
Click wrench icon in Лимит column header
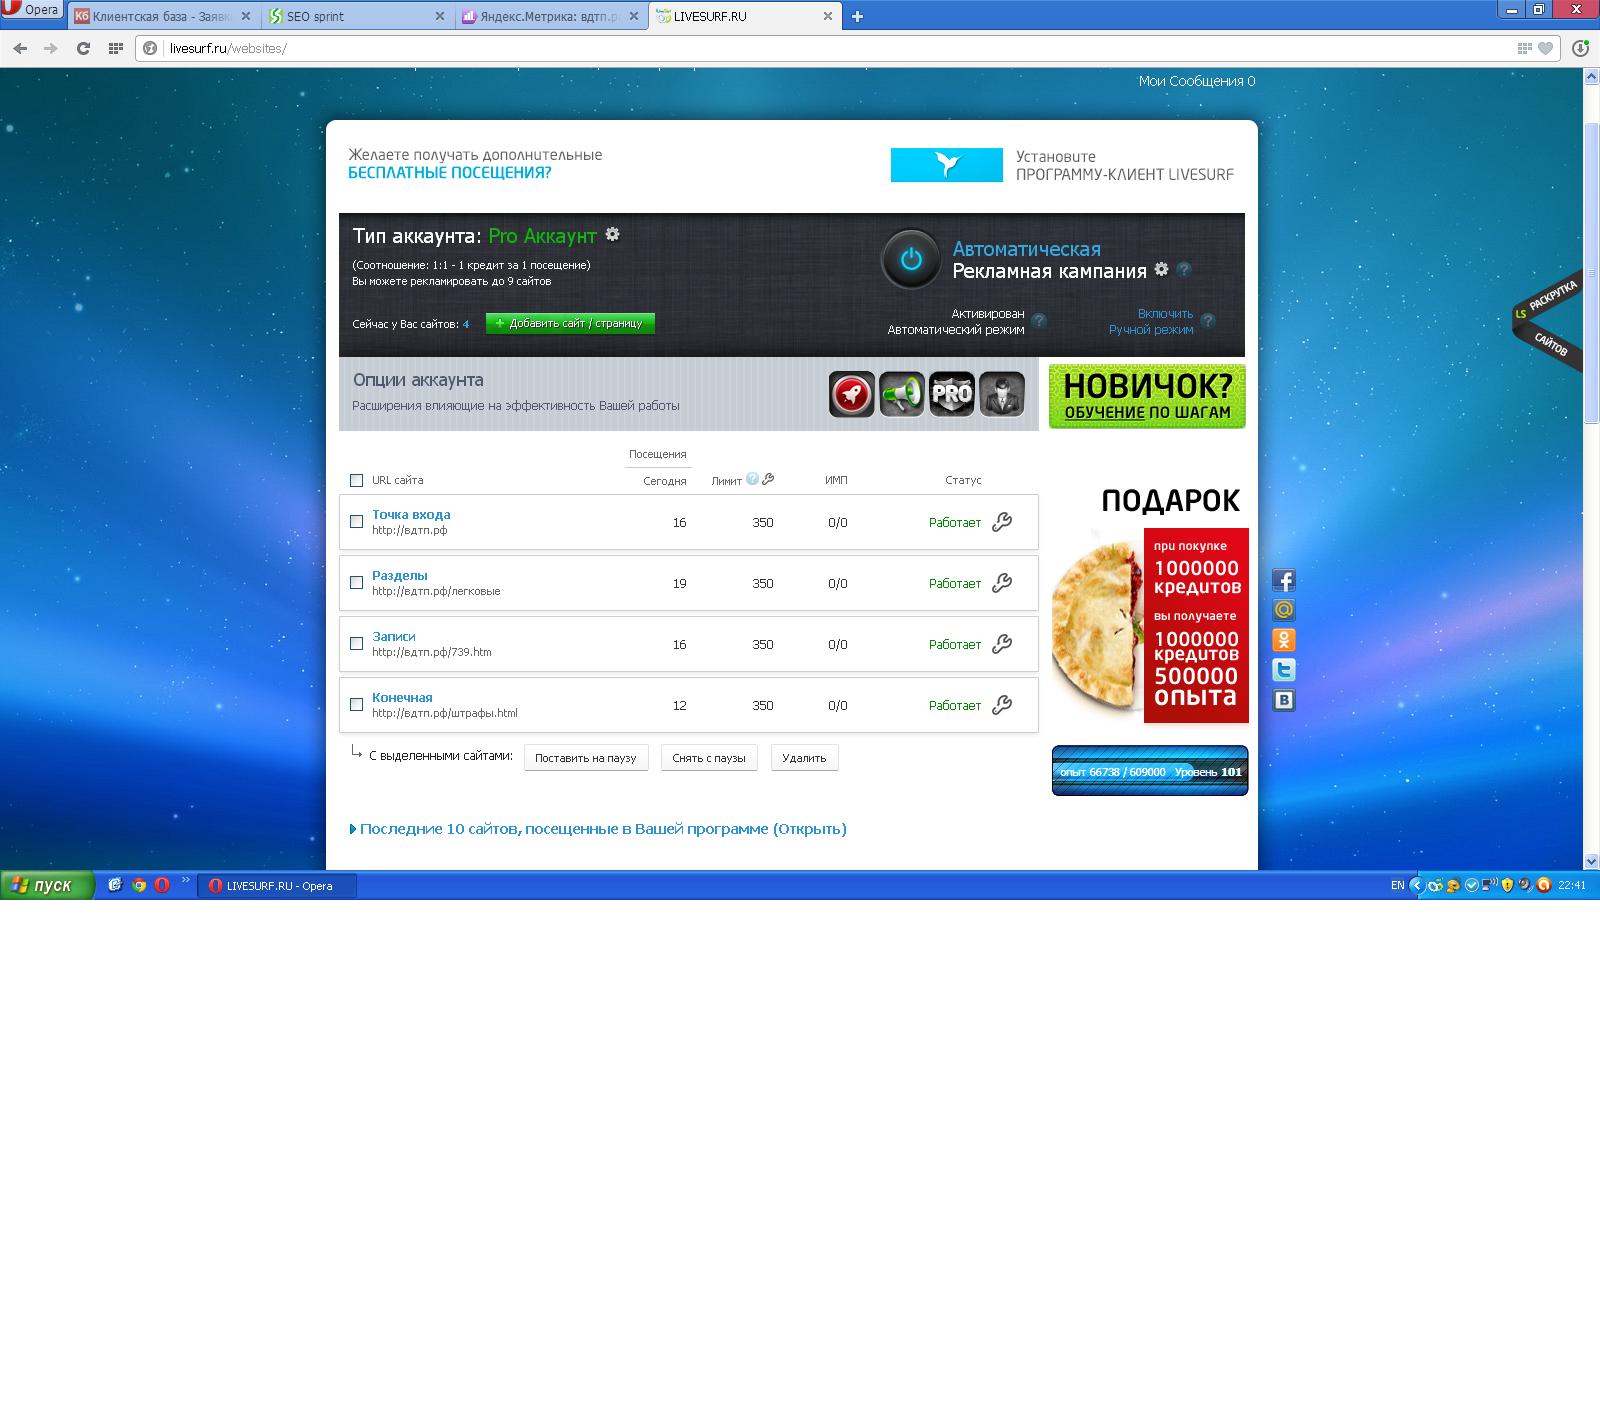pyautogui.click(x=768, y=479)
